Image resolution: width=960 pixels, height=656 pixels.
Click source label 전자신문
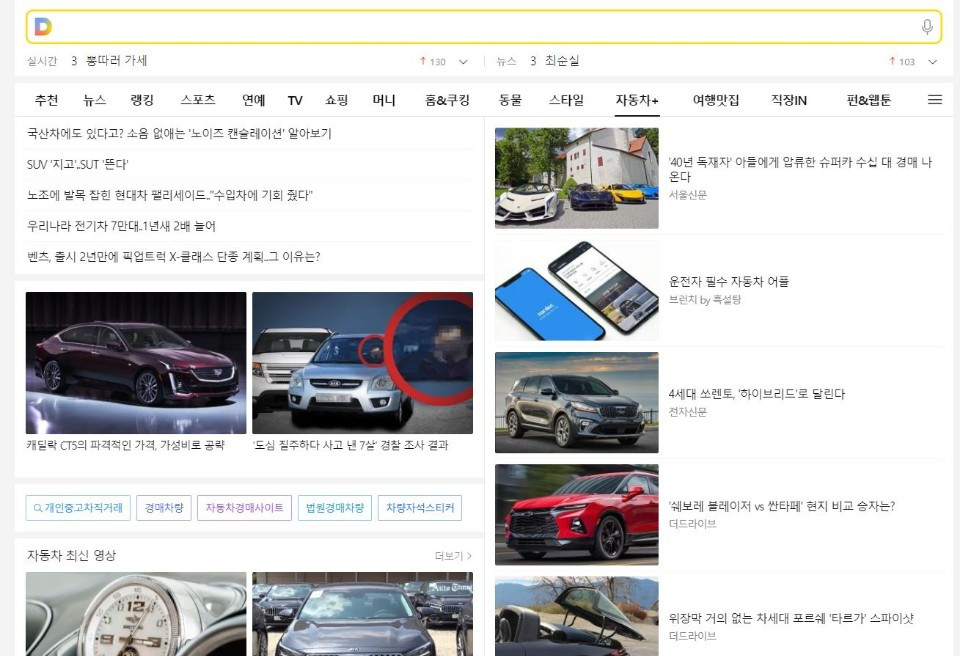[x=688, y=412]
